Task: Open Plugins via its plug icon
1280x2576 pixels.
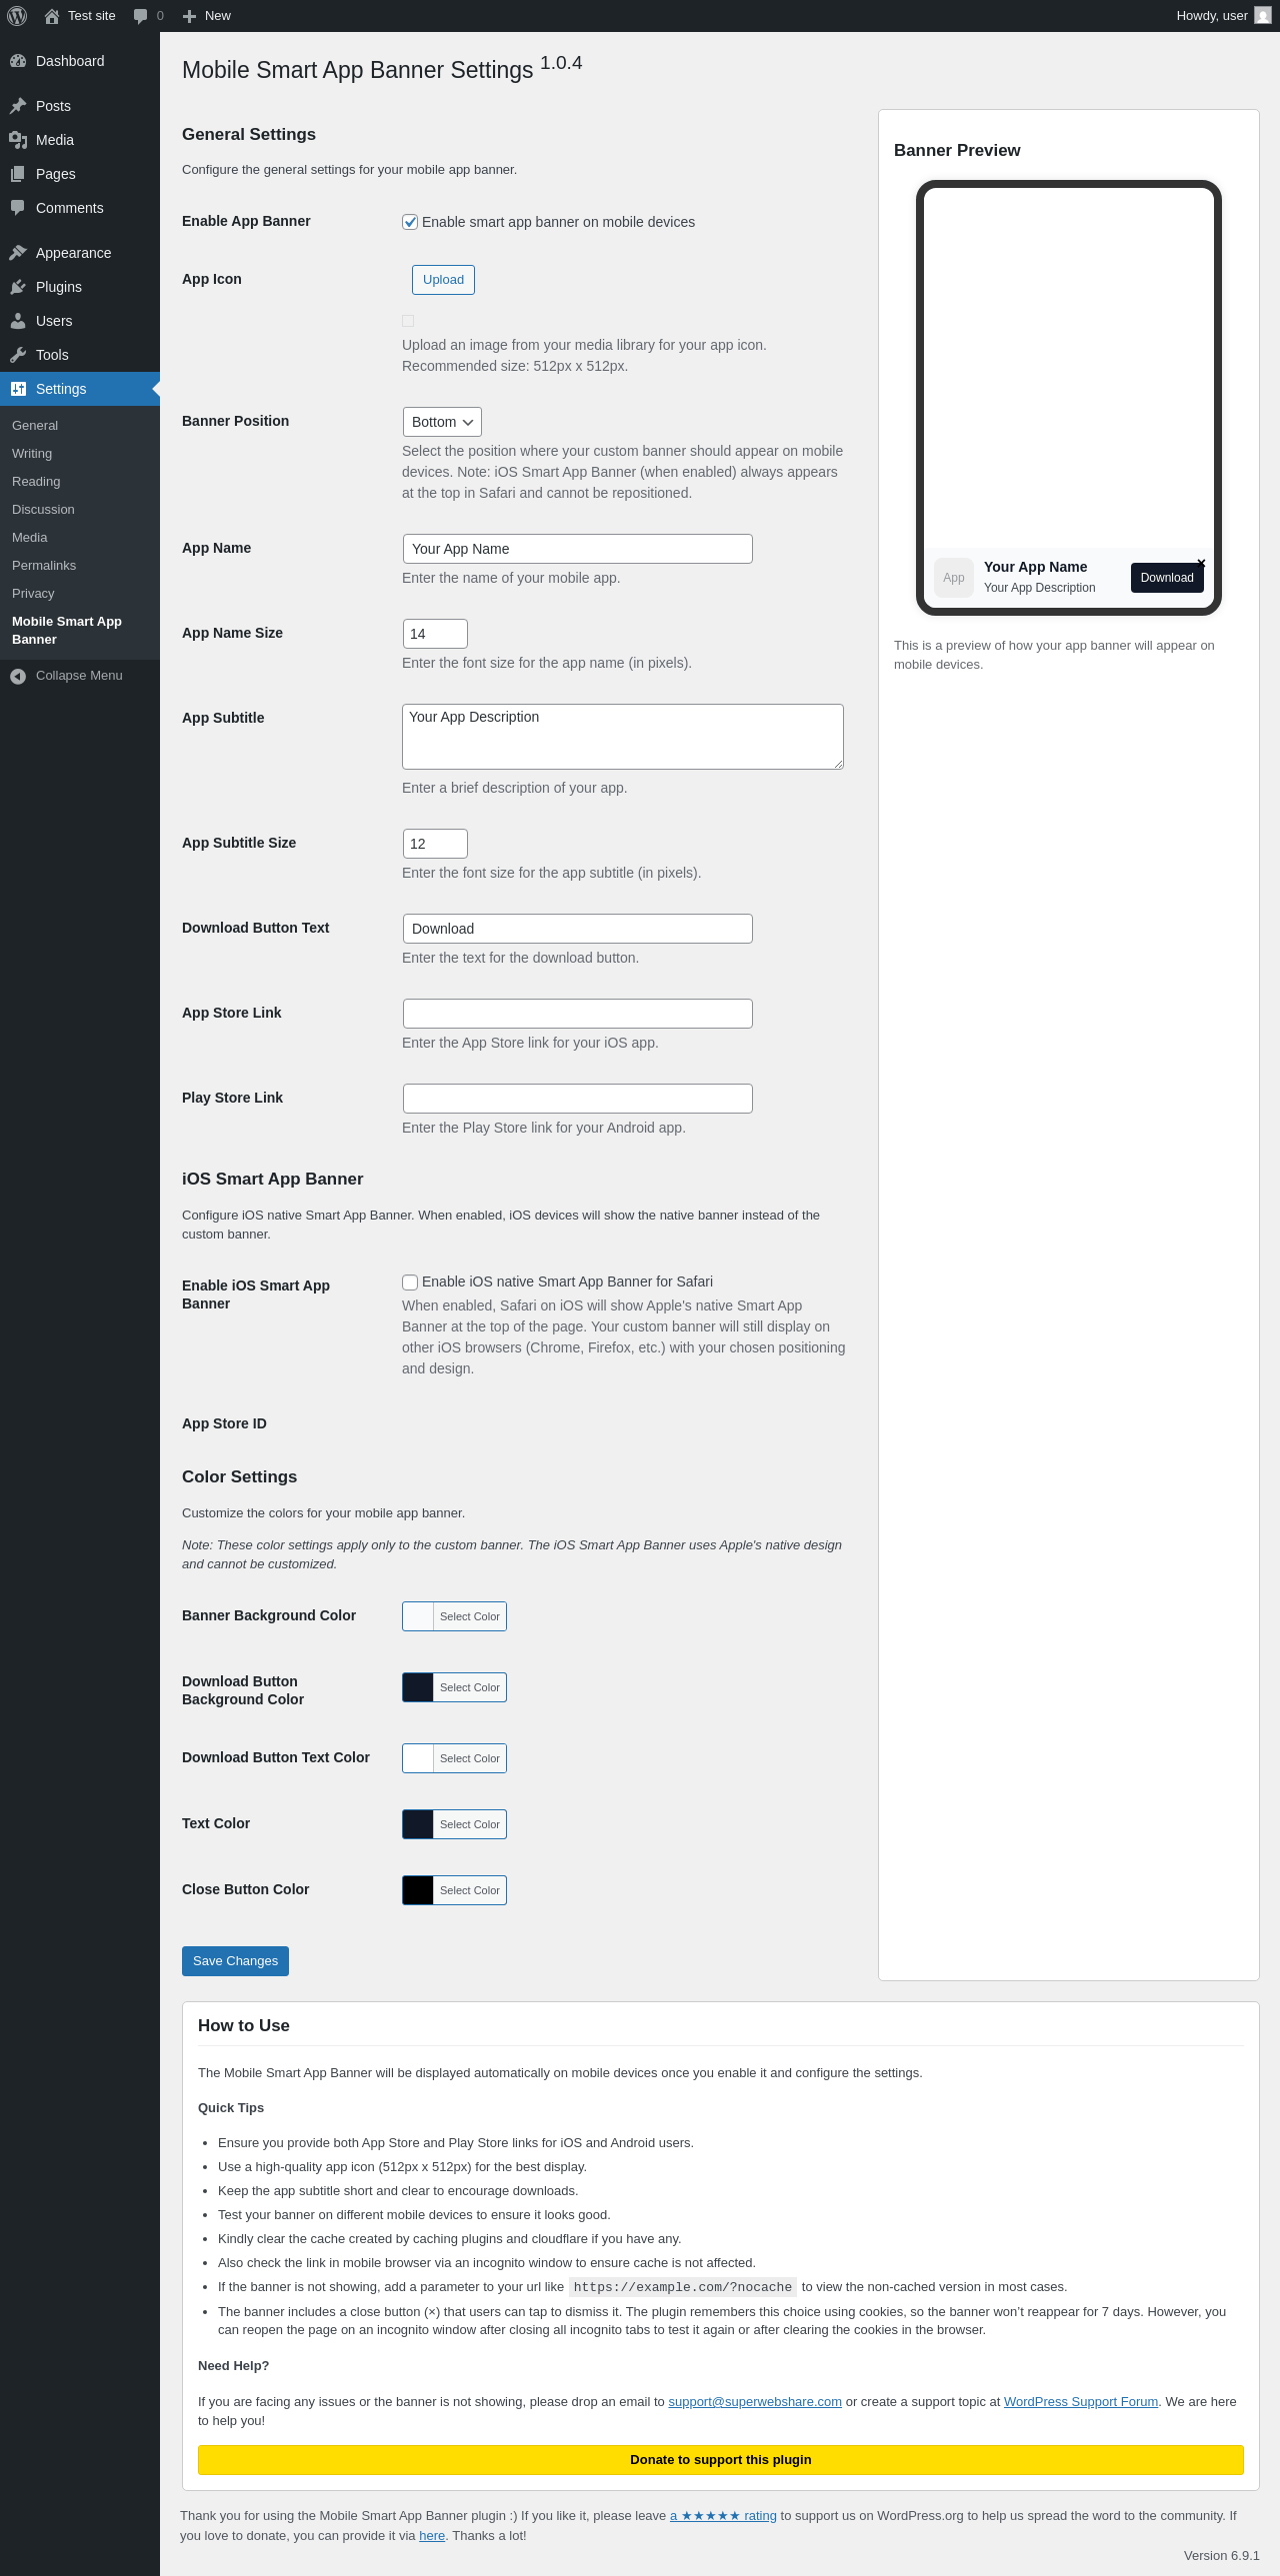Action: point(18,287)
